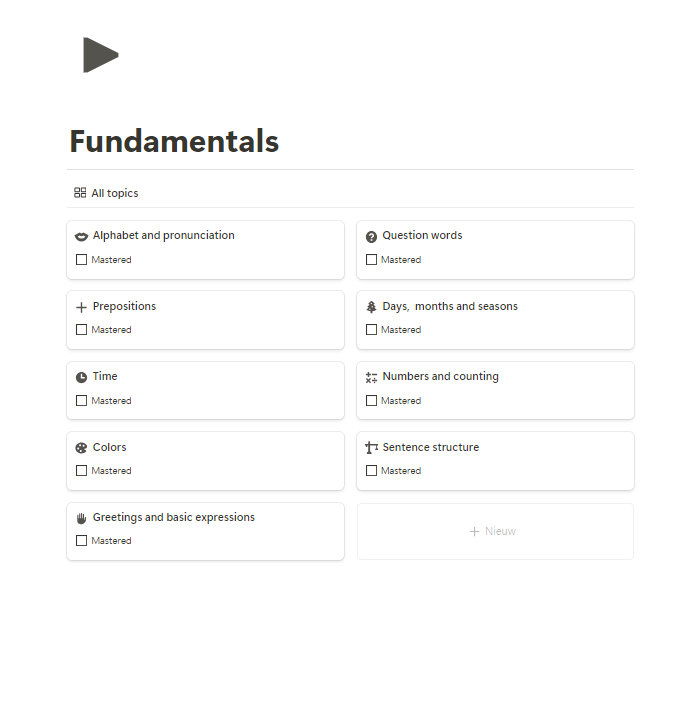Image resolution: width=694 pixels, height=706 pixels.
Task: Click the play triangle page icon
Action: click(x=100, y=55)
